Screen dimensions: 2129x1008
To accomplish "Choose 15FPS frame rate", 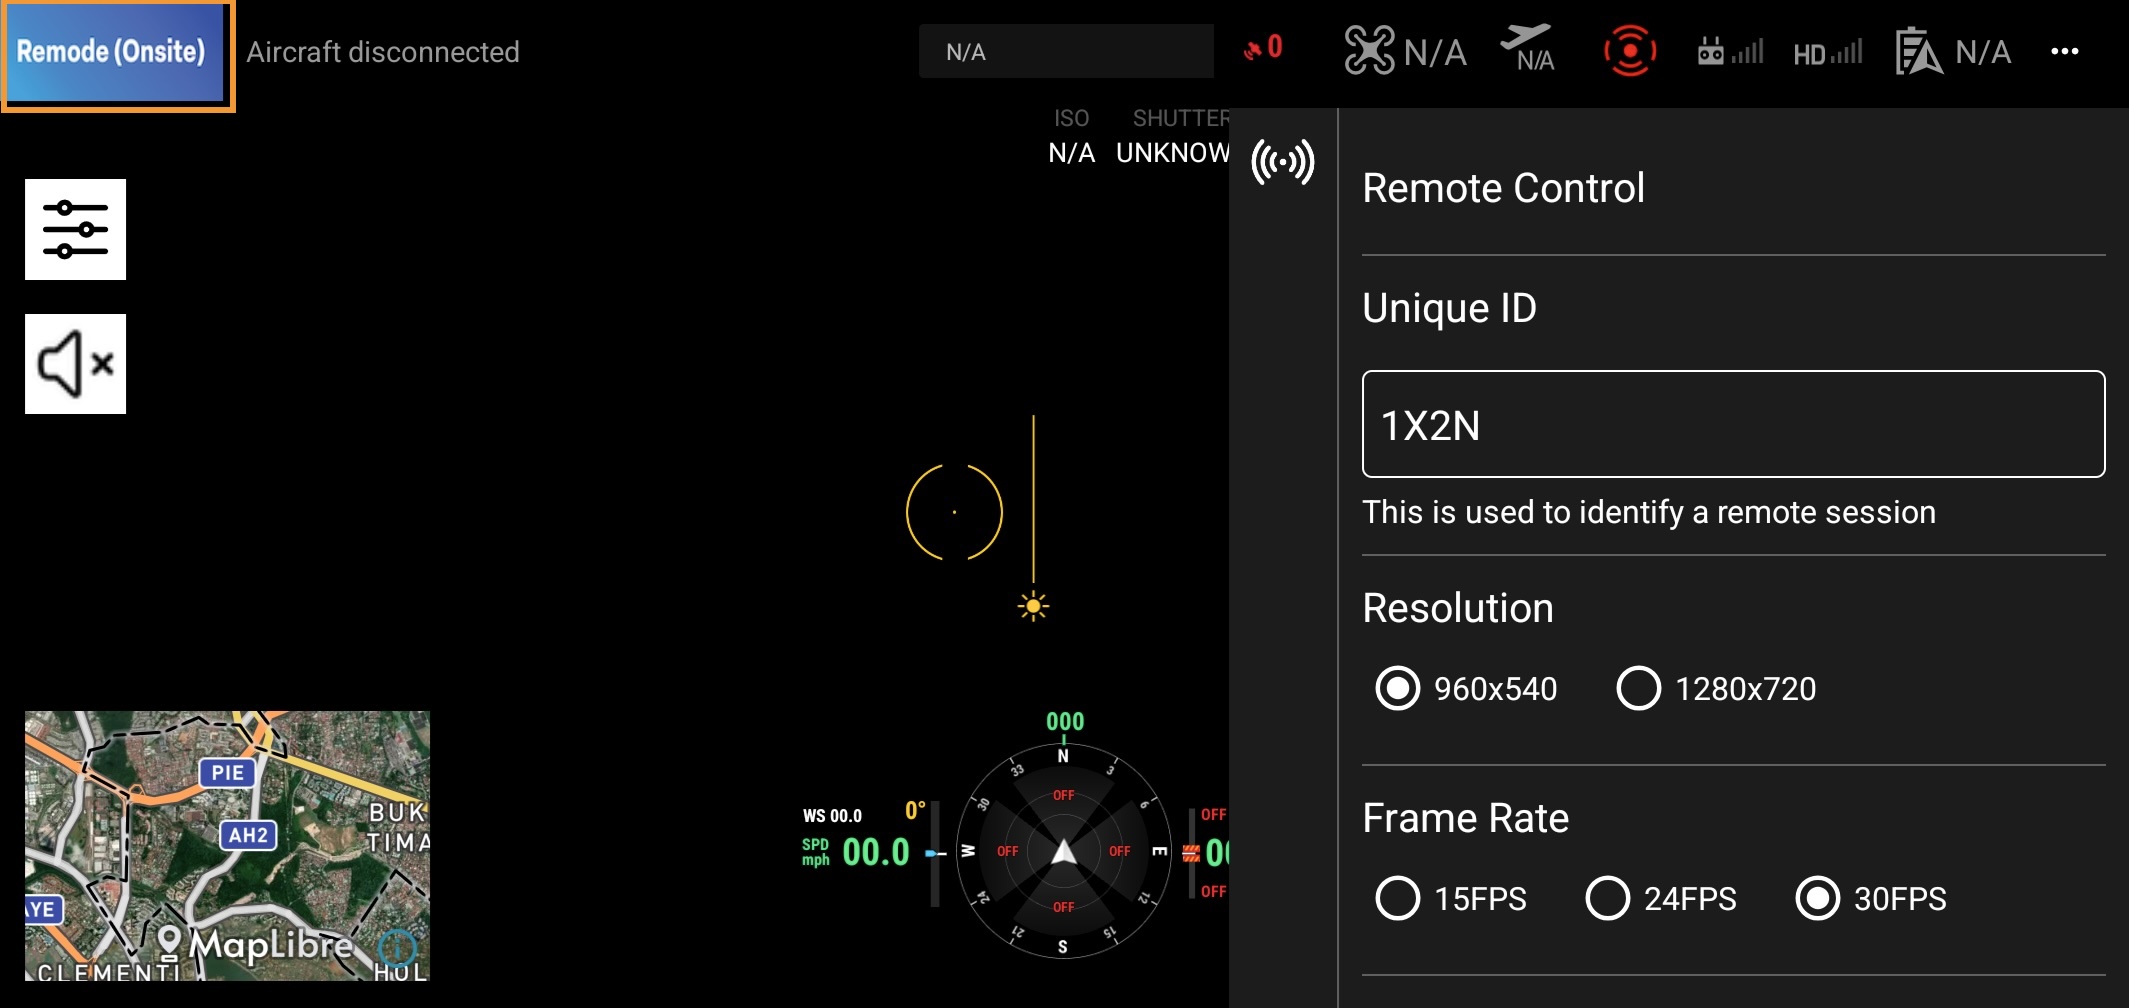I will (x=1451, y=898).
